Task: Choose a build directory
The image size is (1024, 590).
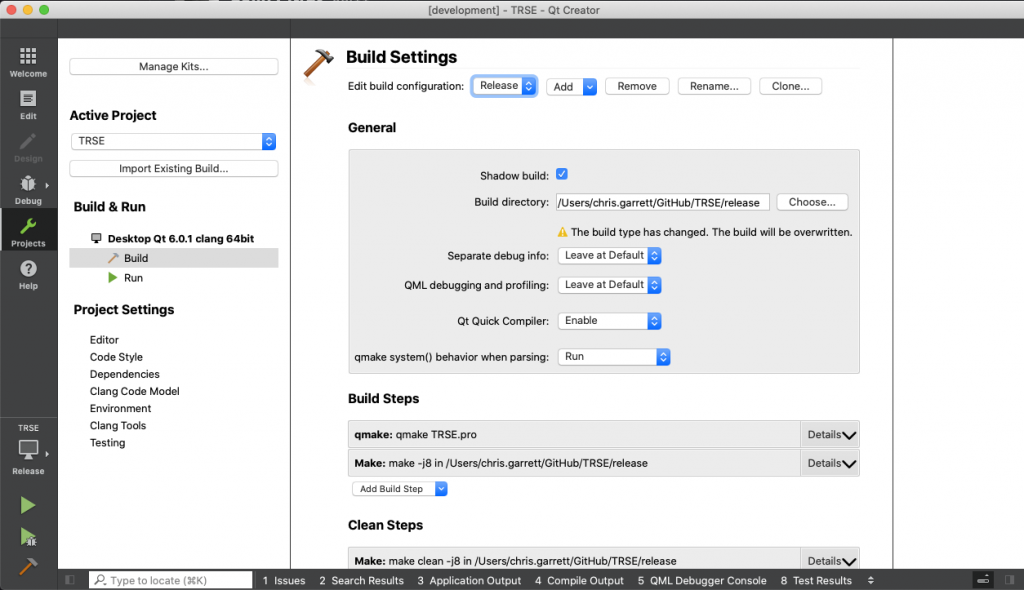Action: pyautogui.click(x=812, y=202)
